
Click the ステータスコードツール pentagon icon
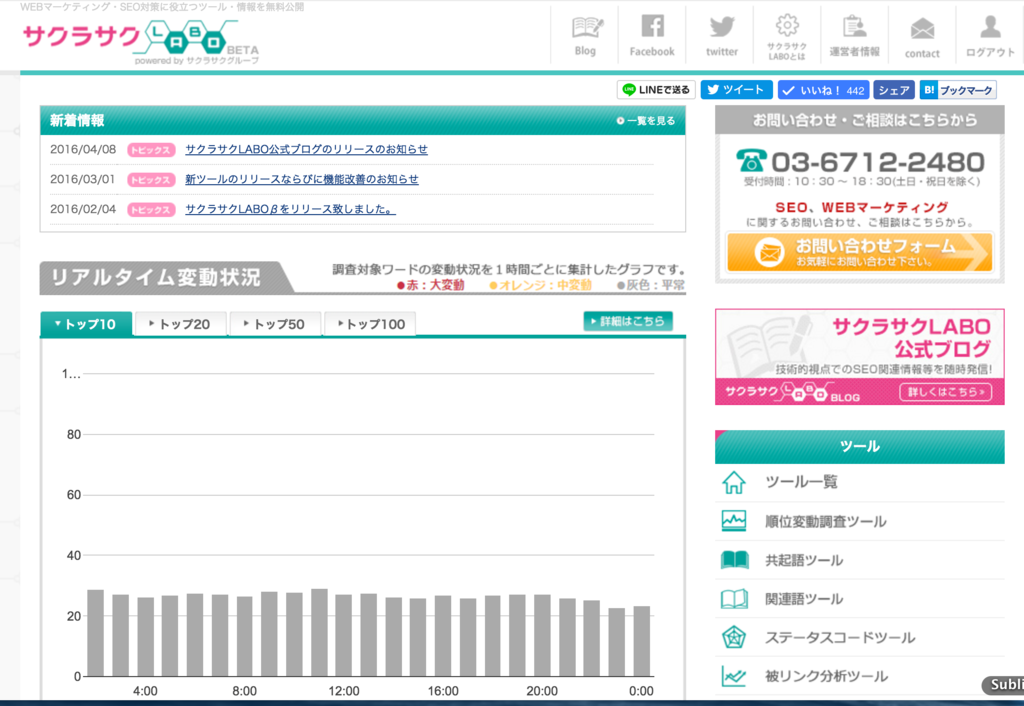pyautogui.click(x=734, y=637)
